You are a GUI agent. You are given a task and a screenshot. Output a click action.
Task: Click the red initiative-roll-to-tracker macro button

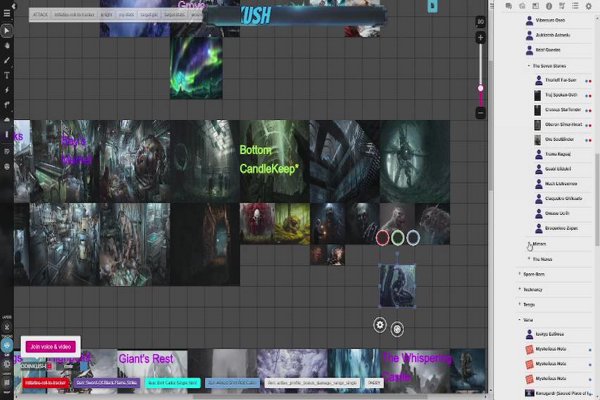point(46,383)
